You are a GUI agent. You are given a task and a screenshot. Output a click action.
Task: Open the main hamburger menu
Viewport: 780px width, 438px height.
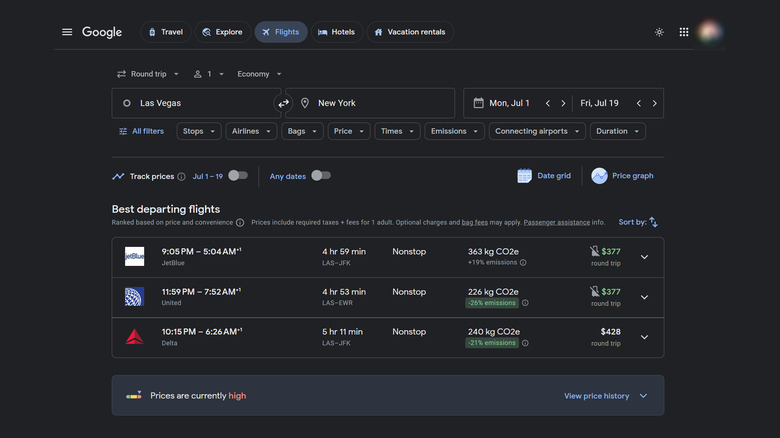click(67, 32)
